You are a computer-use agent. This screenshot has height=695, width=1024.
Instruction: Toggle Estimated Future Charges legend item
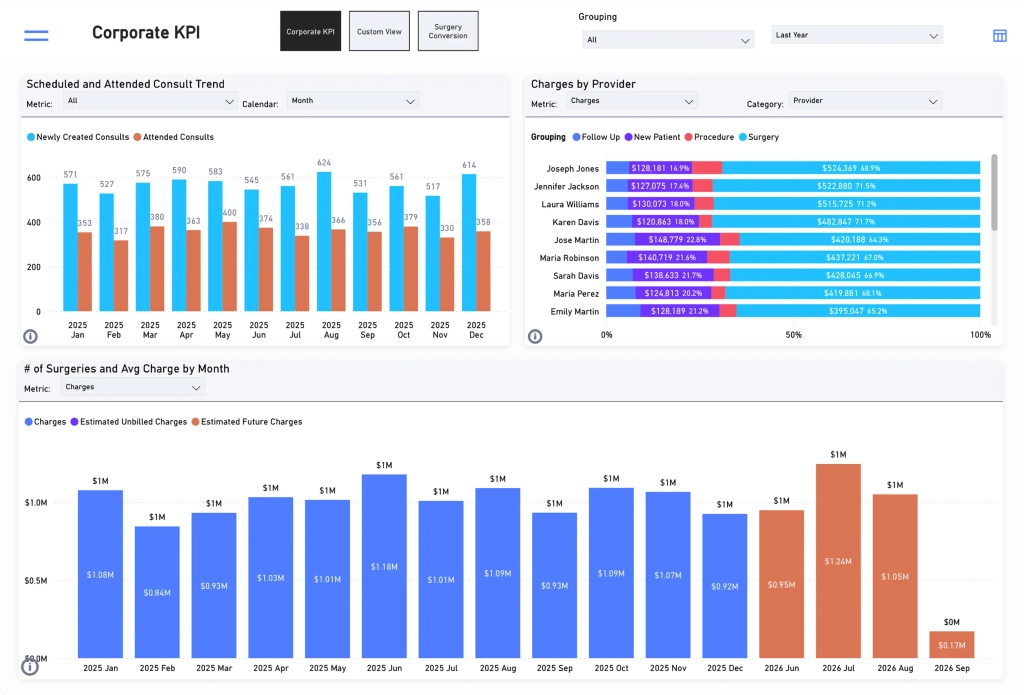tap(247, 422)
